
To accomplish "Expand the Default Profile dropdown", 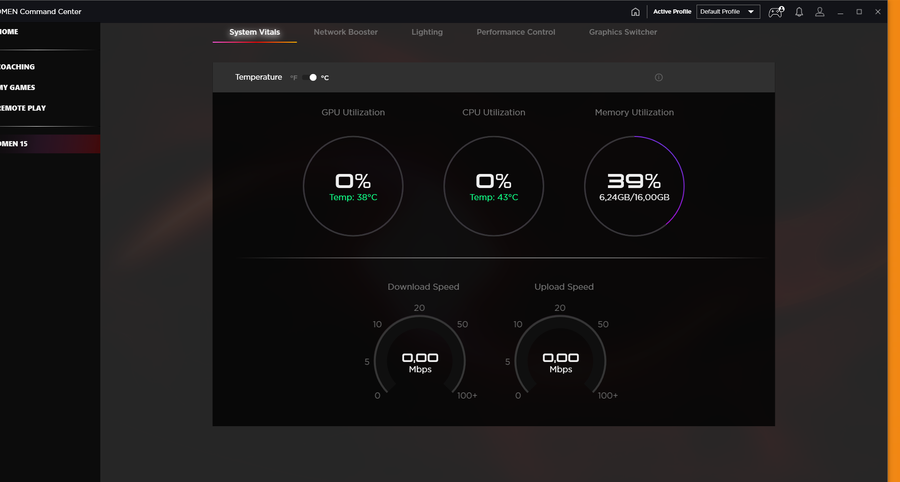I will [x=728, y=12].
